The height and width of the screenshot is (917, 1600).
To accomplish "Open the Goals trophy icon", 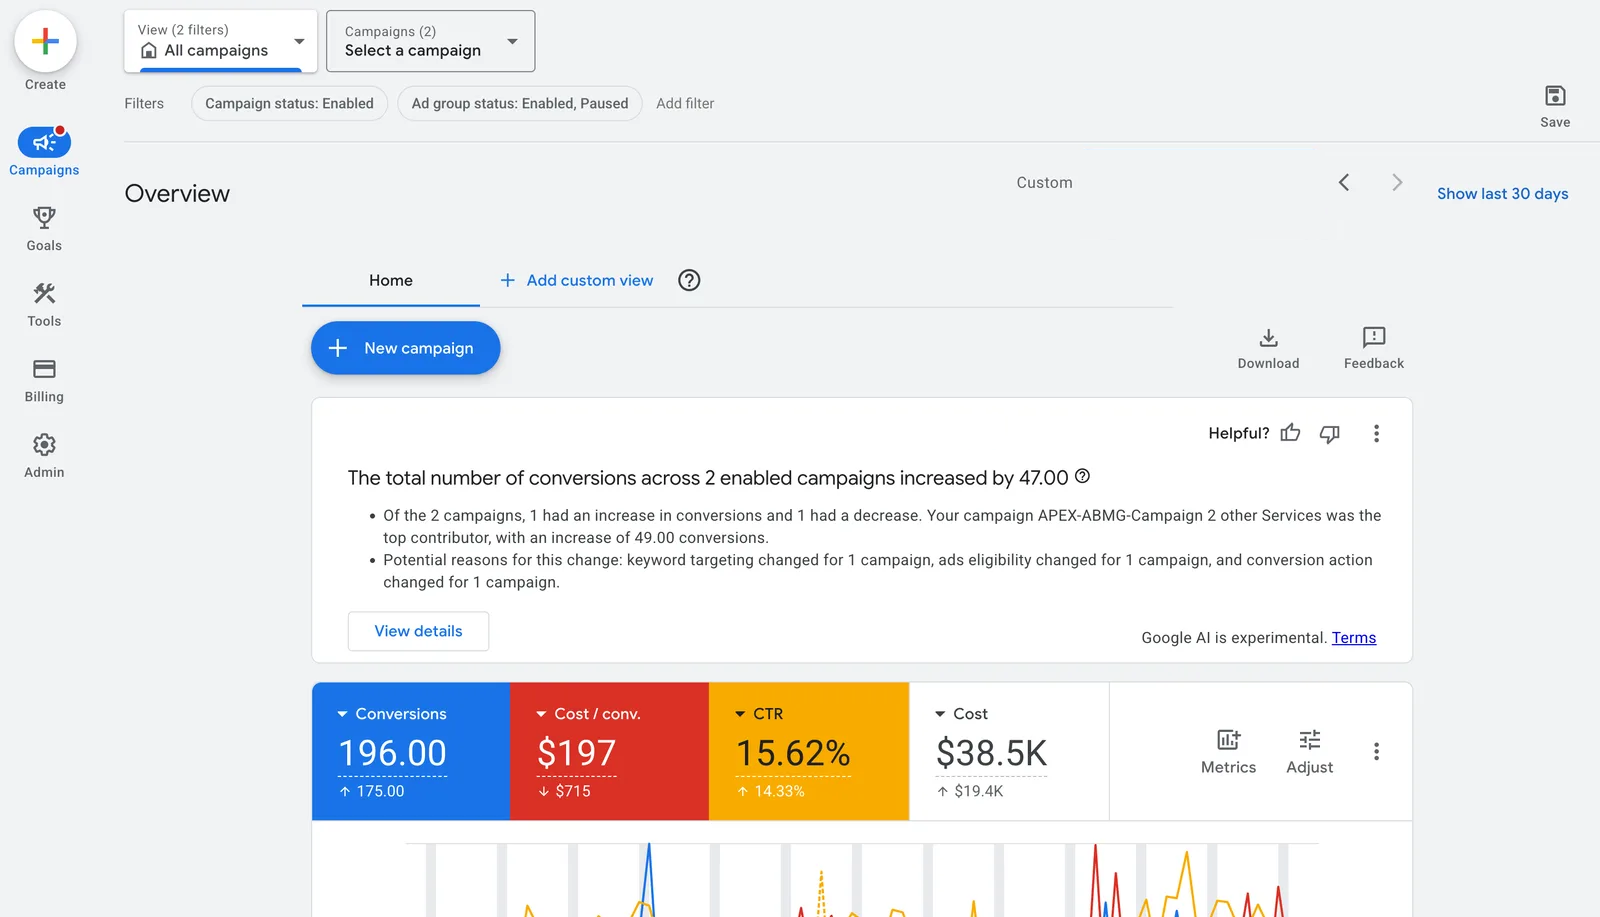I will [x=44, y=217].
